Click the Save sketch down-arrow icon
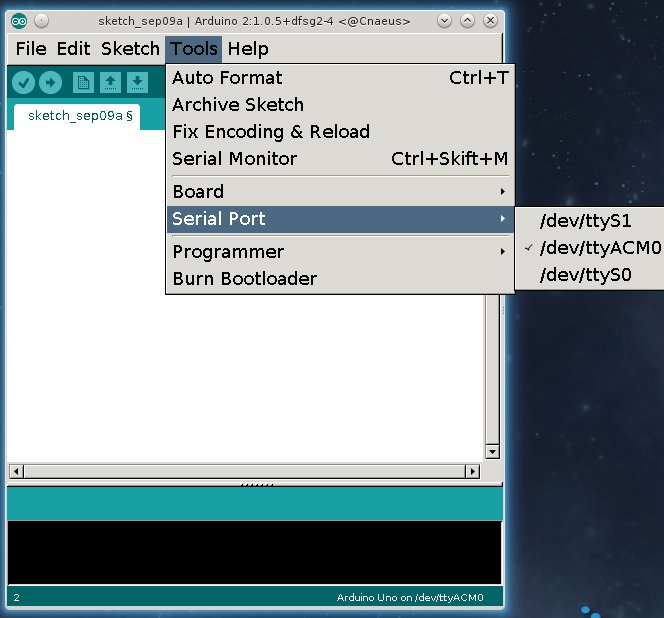The height and width of the screenshot is (618, 664). (x=137, y=83)
